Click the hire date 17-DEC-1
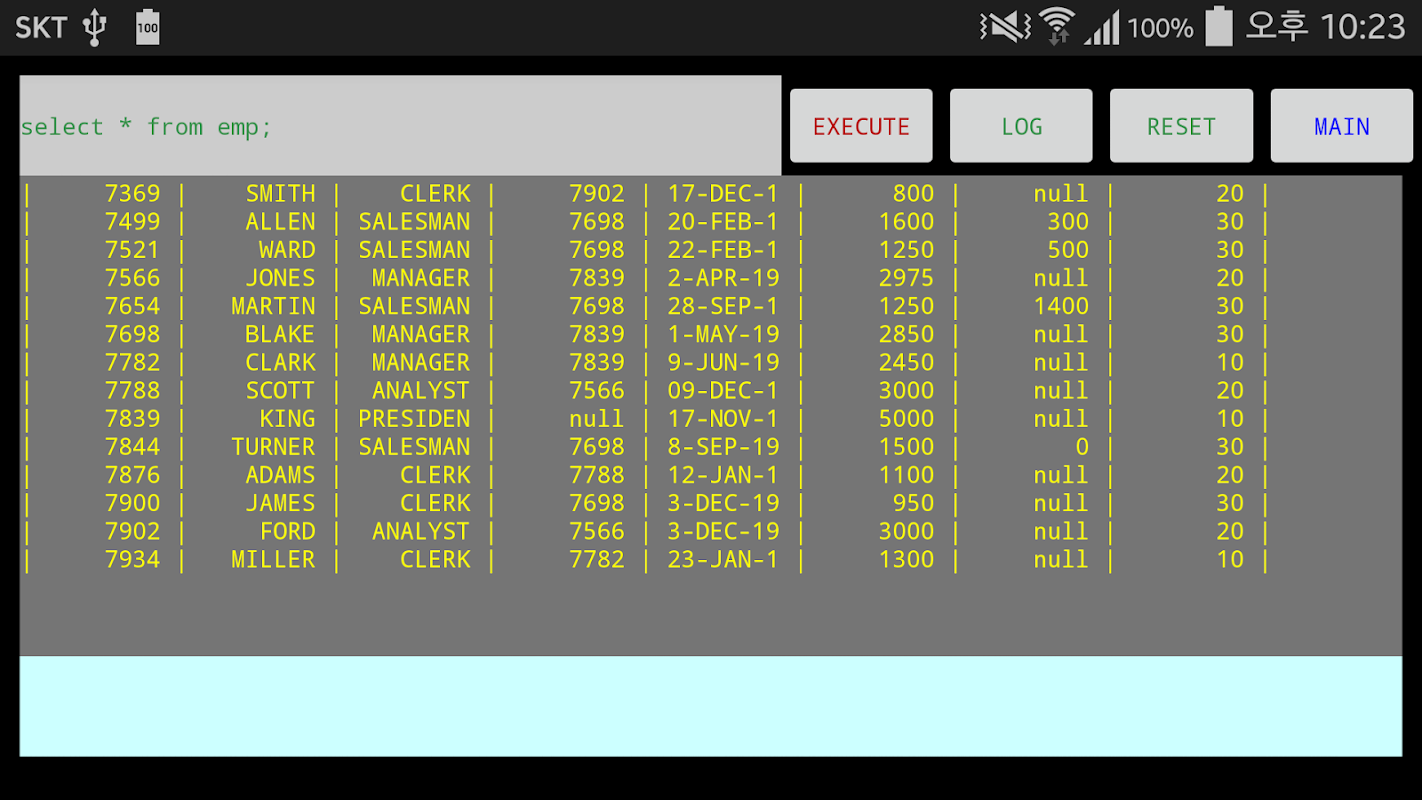This screenshot has height=800, width=1422. 723,194
